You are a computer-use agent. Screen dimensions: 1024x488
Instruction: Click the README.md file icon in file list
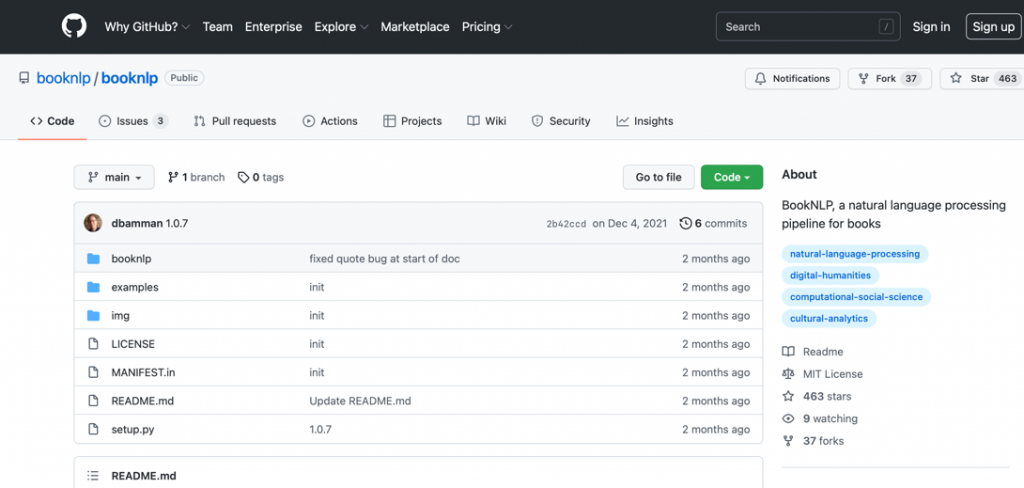(x=93, y=400)
